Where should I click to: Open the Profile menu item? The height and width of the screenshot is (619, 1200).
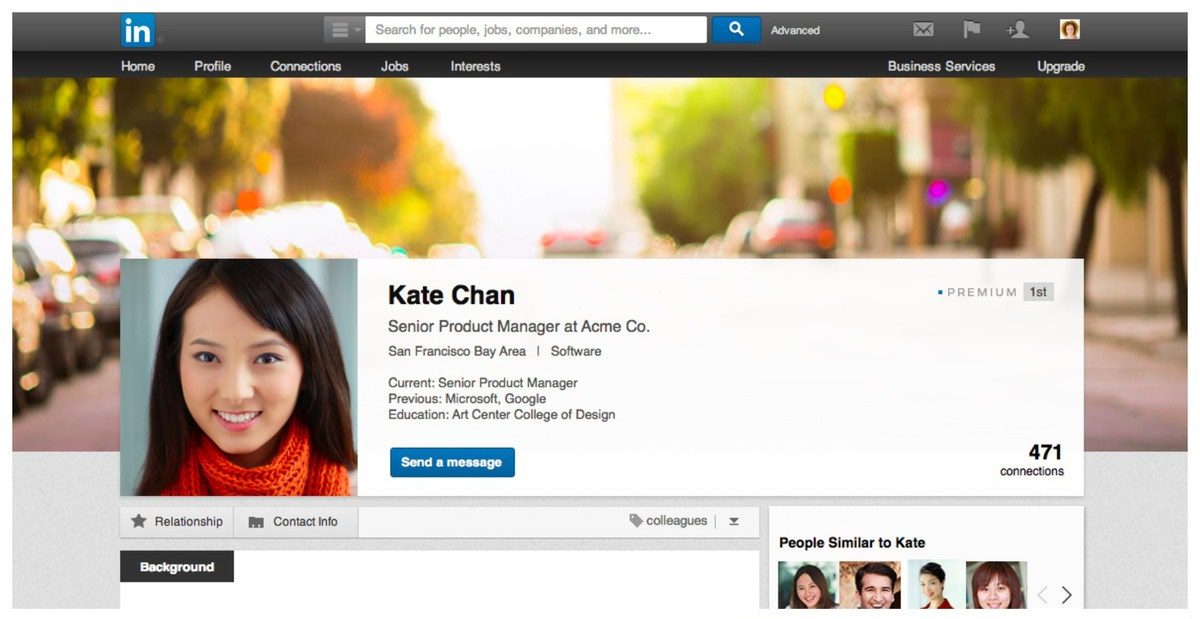(x=212, y=66)
